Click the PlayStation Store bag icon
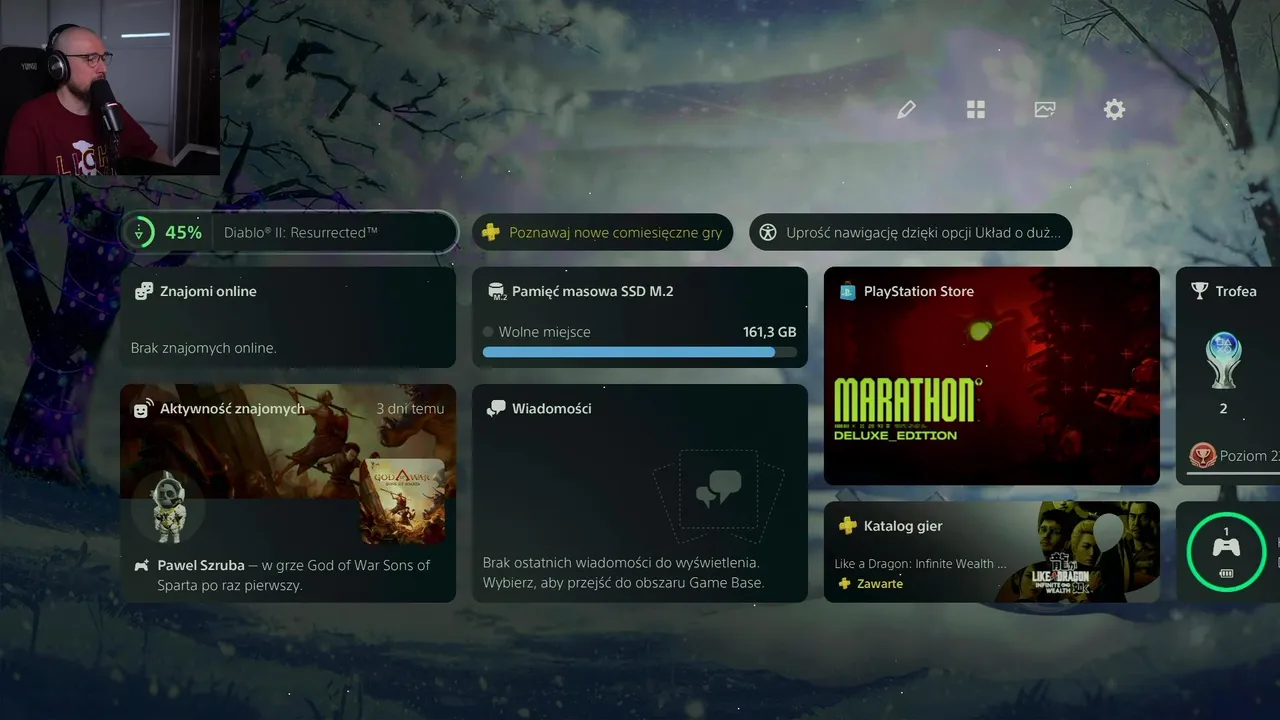 click(x=848, y=291)
